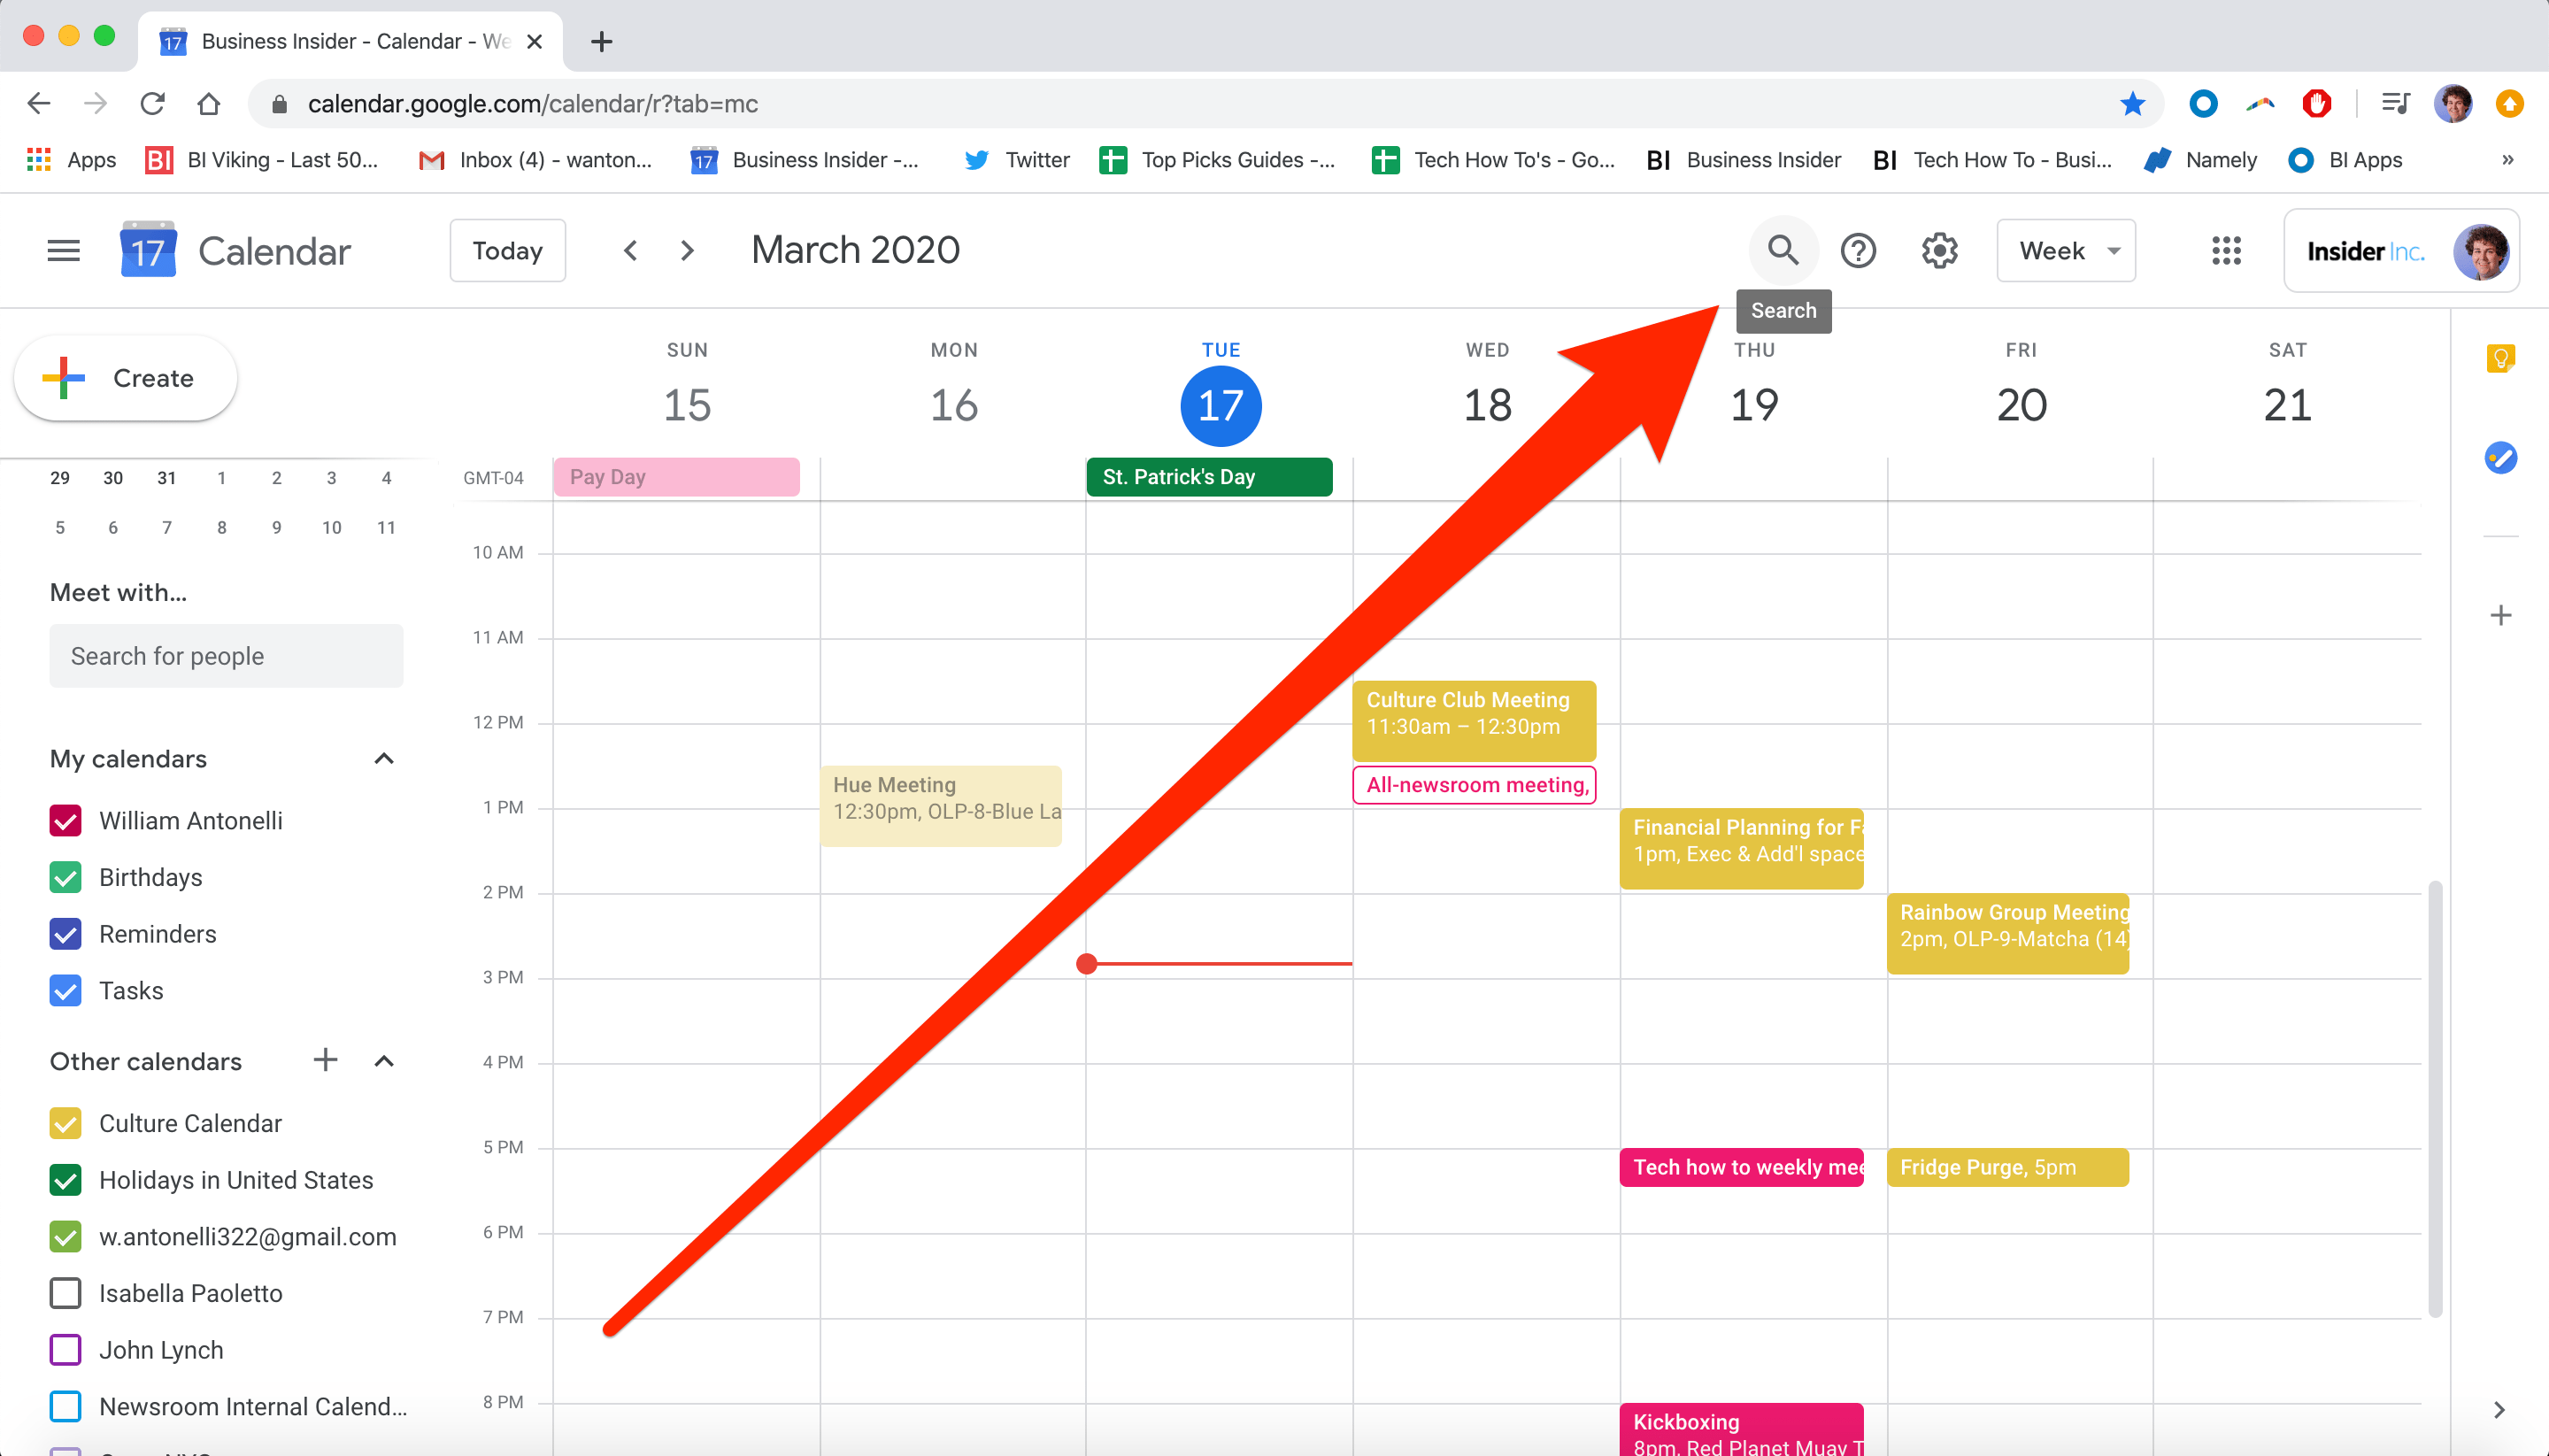Click the plus icon to add other calendars

[325, 1060]
